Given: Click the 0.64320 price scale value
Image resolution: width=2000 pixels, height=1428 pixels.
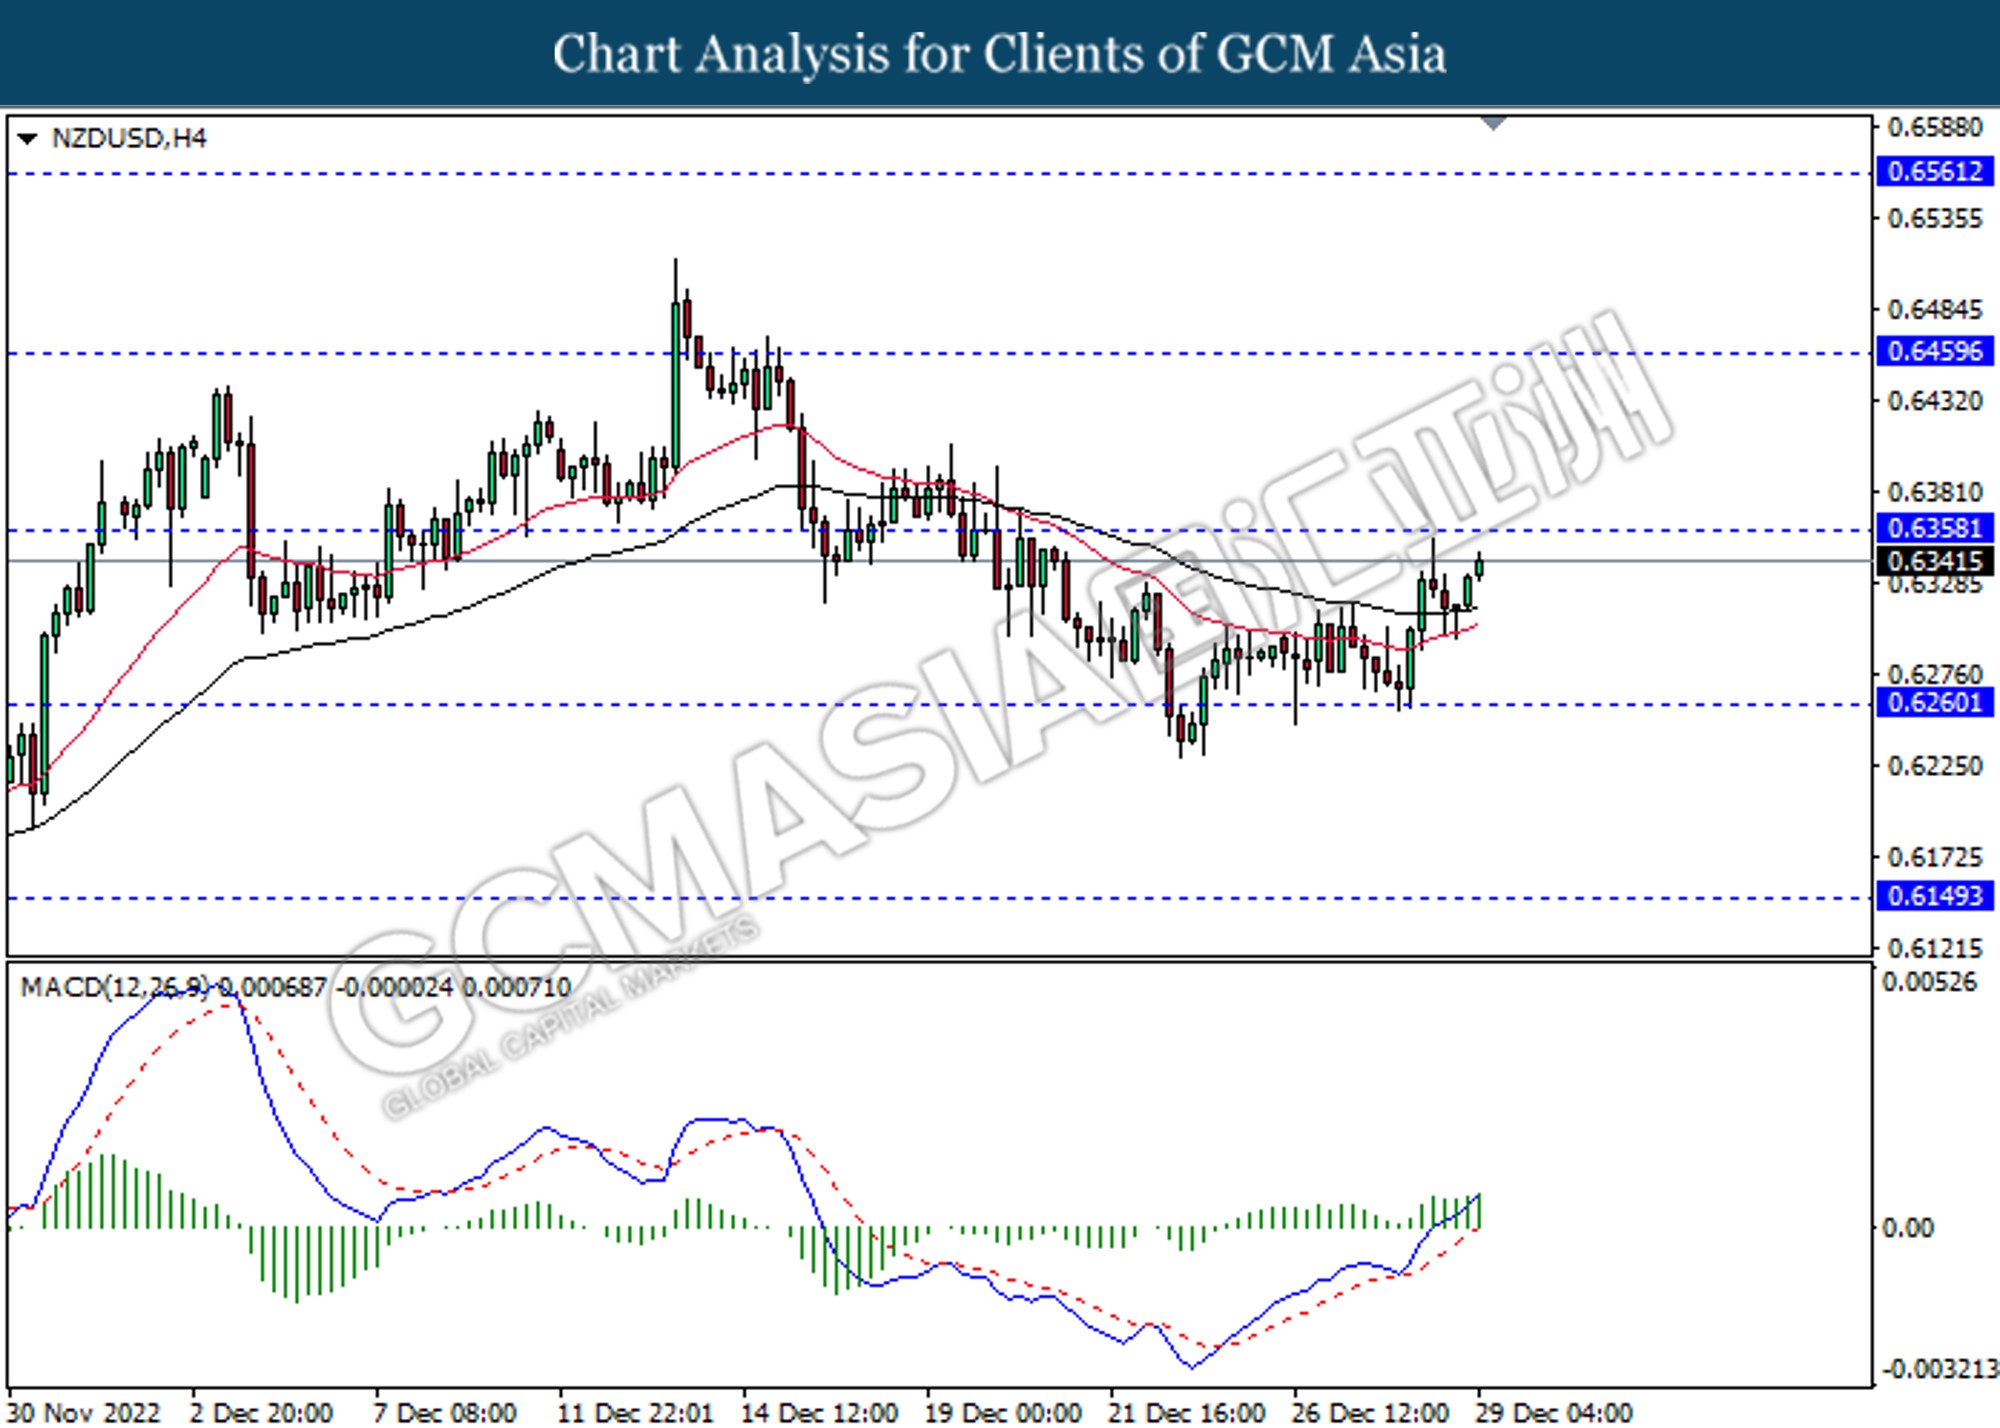Looking at the screenshot, I should (1934, 401).
